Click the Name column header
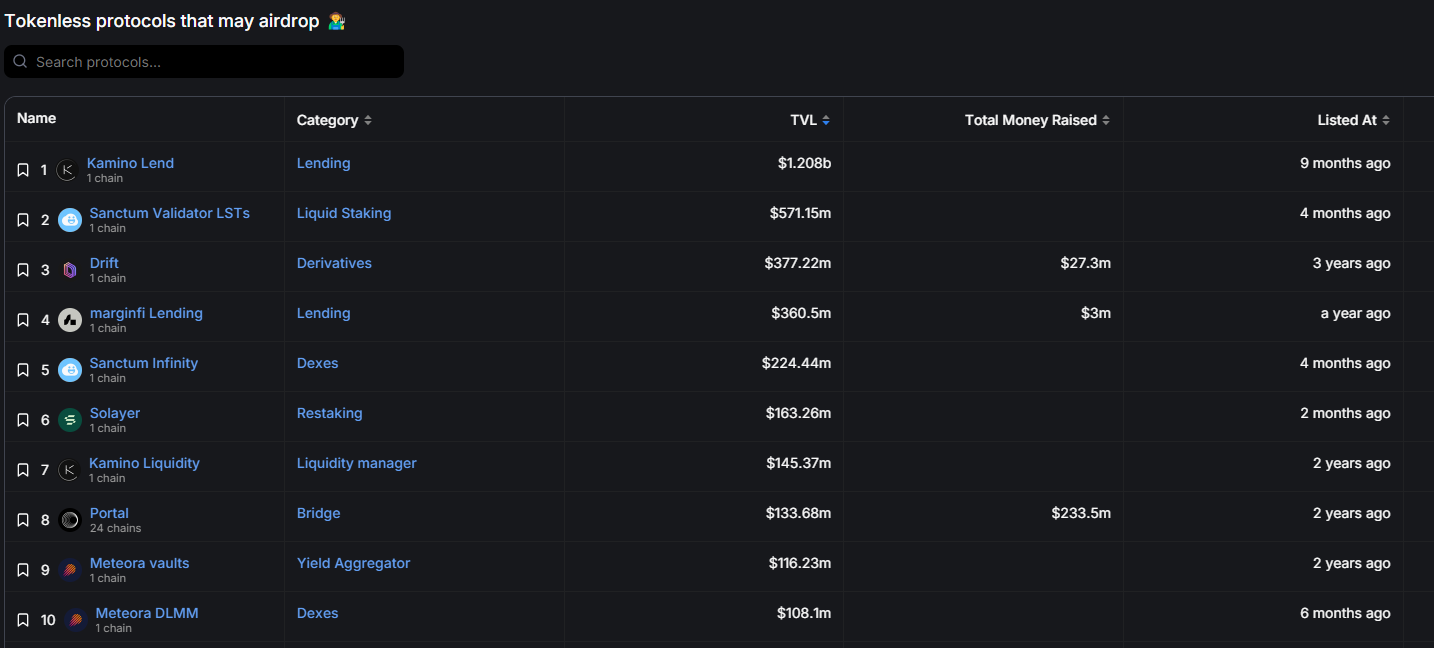 click(x=36, y=118)
